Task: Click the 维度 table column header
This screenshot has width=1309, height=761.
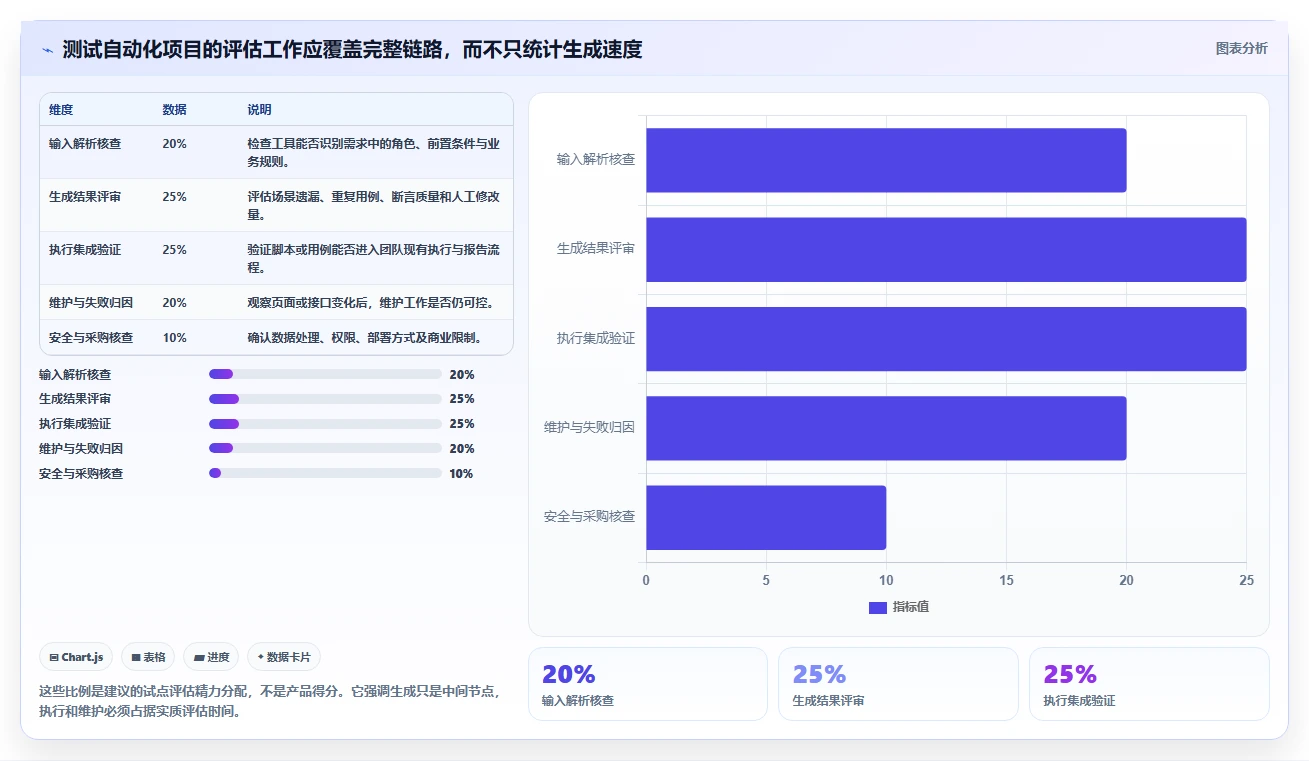Action: [x=61, y=110]
